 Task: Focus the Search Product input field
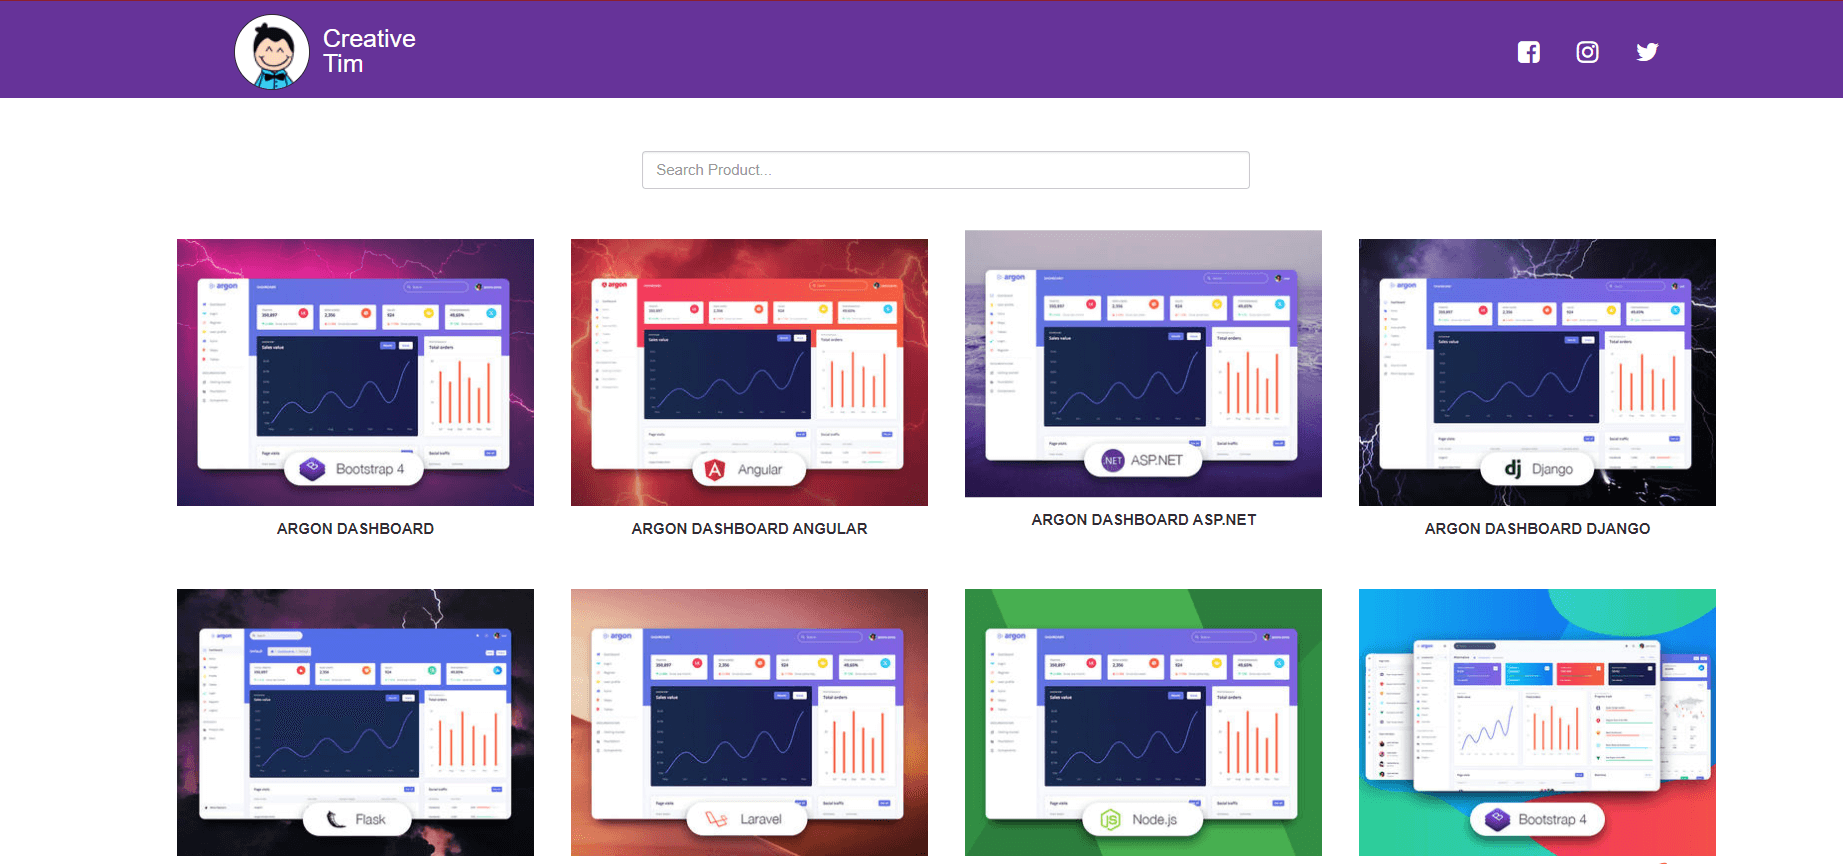[945, 170]
